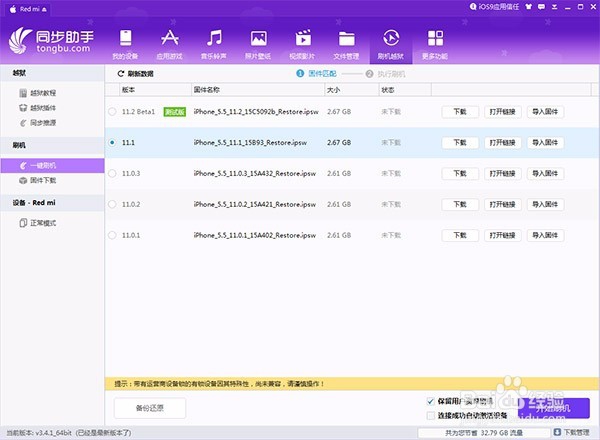Click 下载 for 11.0.3 firmware
This screenshot has width=600, height=440.
[460, 173]
